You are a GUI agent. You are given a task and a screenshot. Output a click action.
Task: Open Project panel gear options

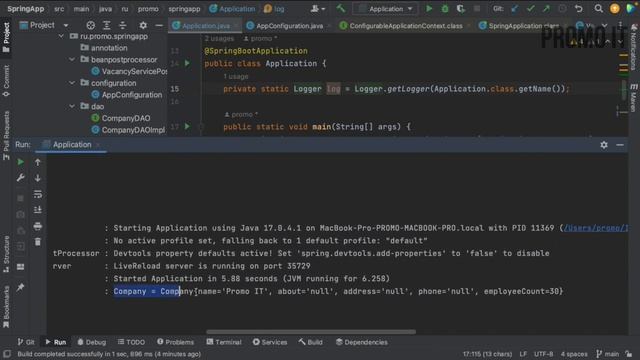coord(143,25)
